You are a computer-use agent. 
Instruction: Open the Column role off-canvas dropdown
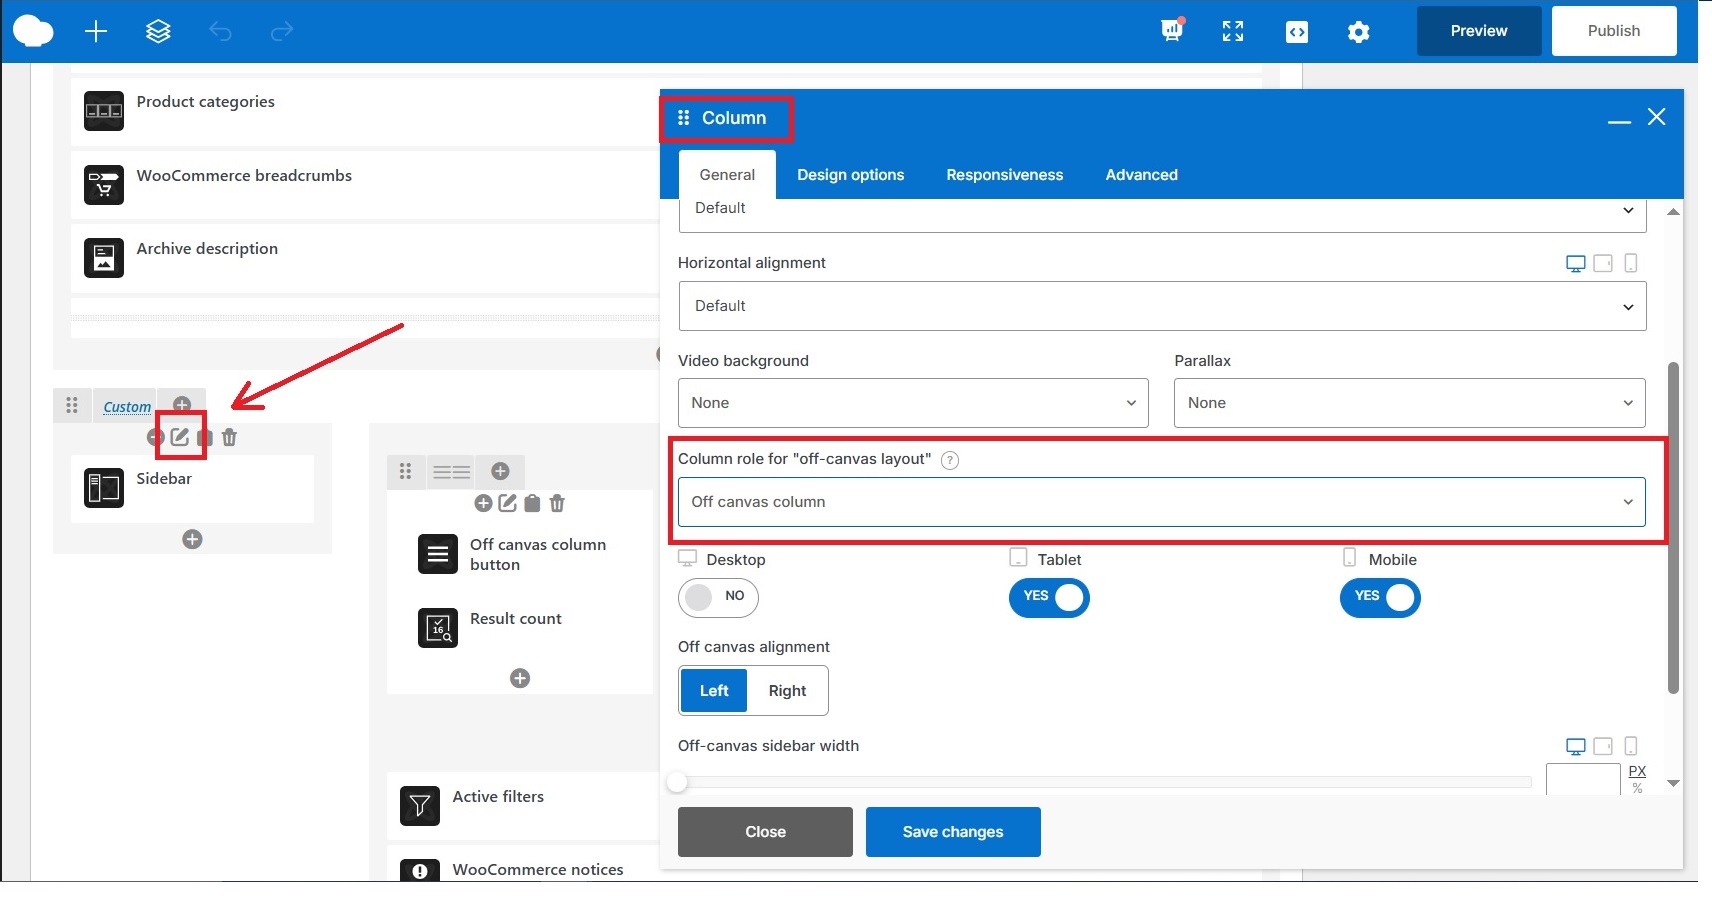point(1162,502)
